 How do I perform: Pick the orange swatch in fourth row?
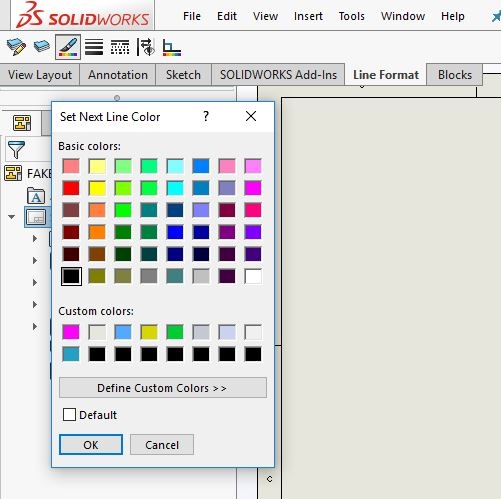click(x=97, y=232)
